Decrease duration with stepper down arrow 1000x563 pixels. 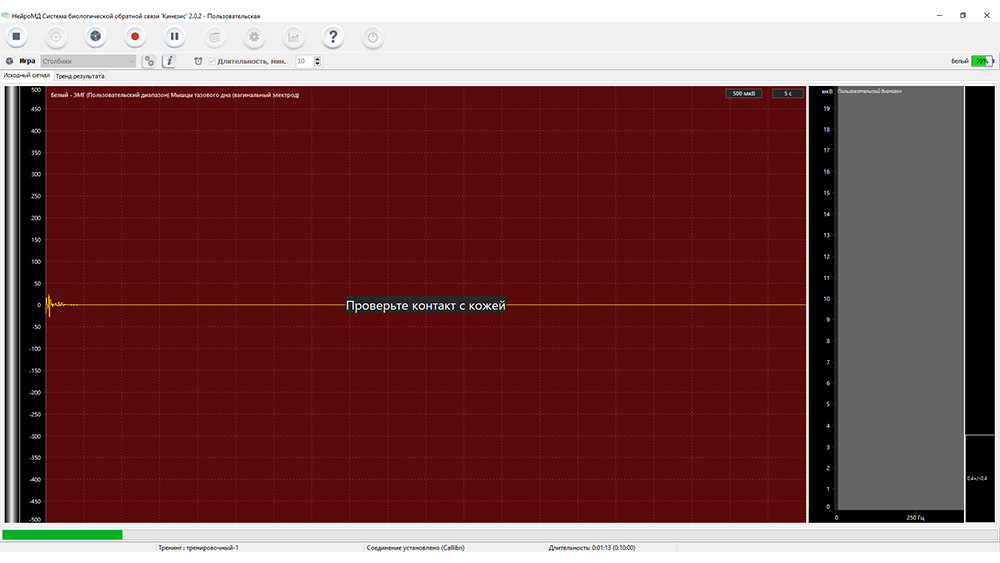[x=318, y=64]
